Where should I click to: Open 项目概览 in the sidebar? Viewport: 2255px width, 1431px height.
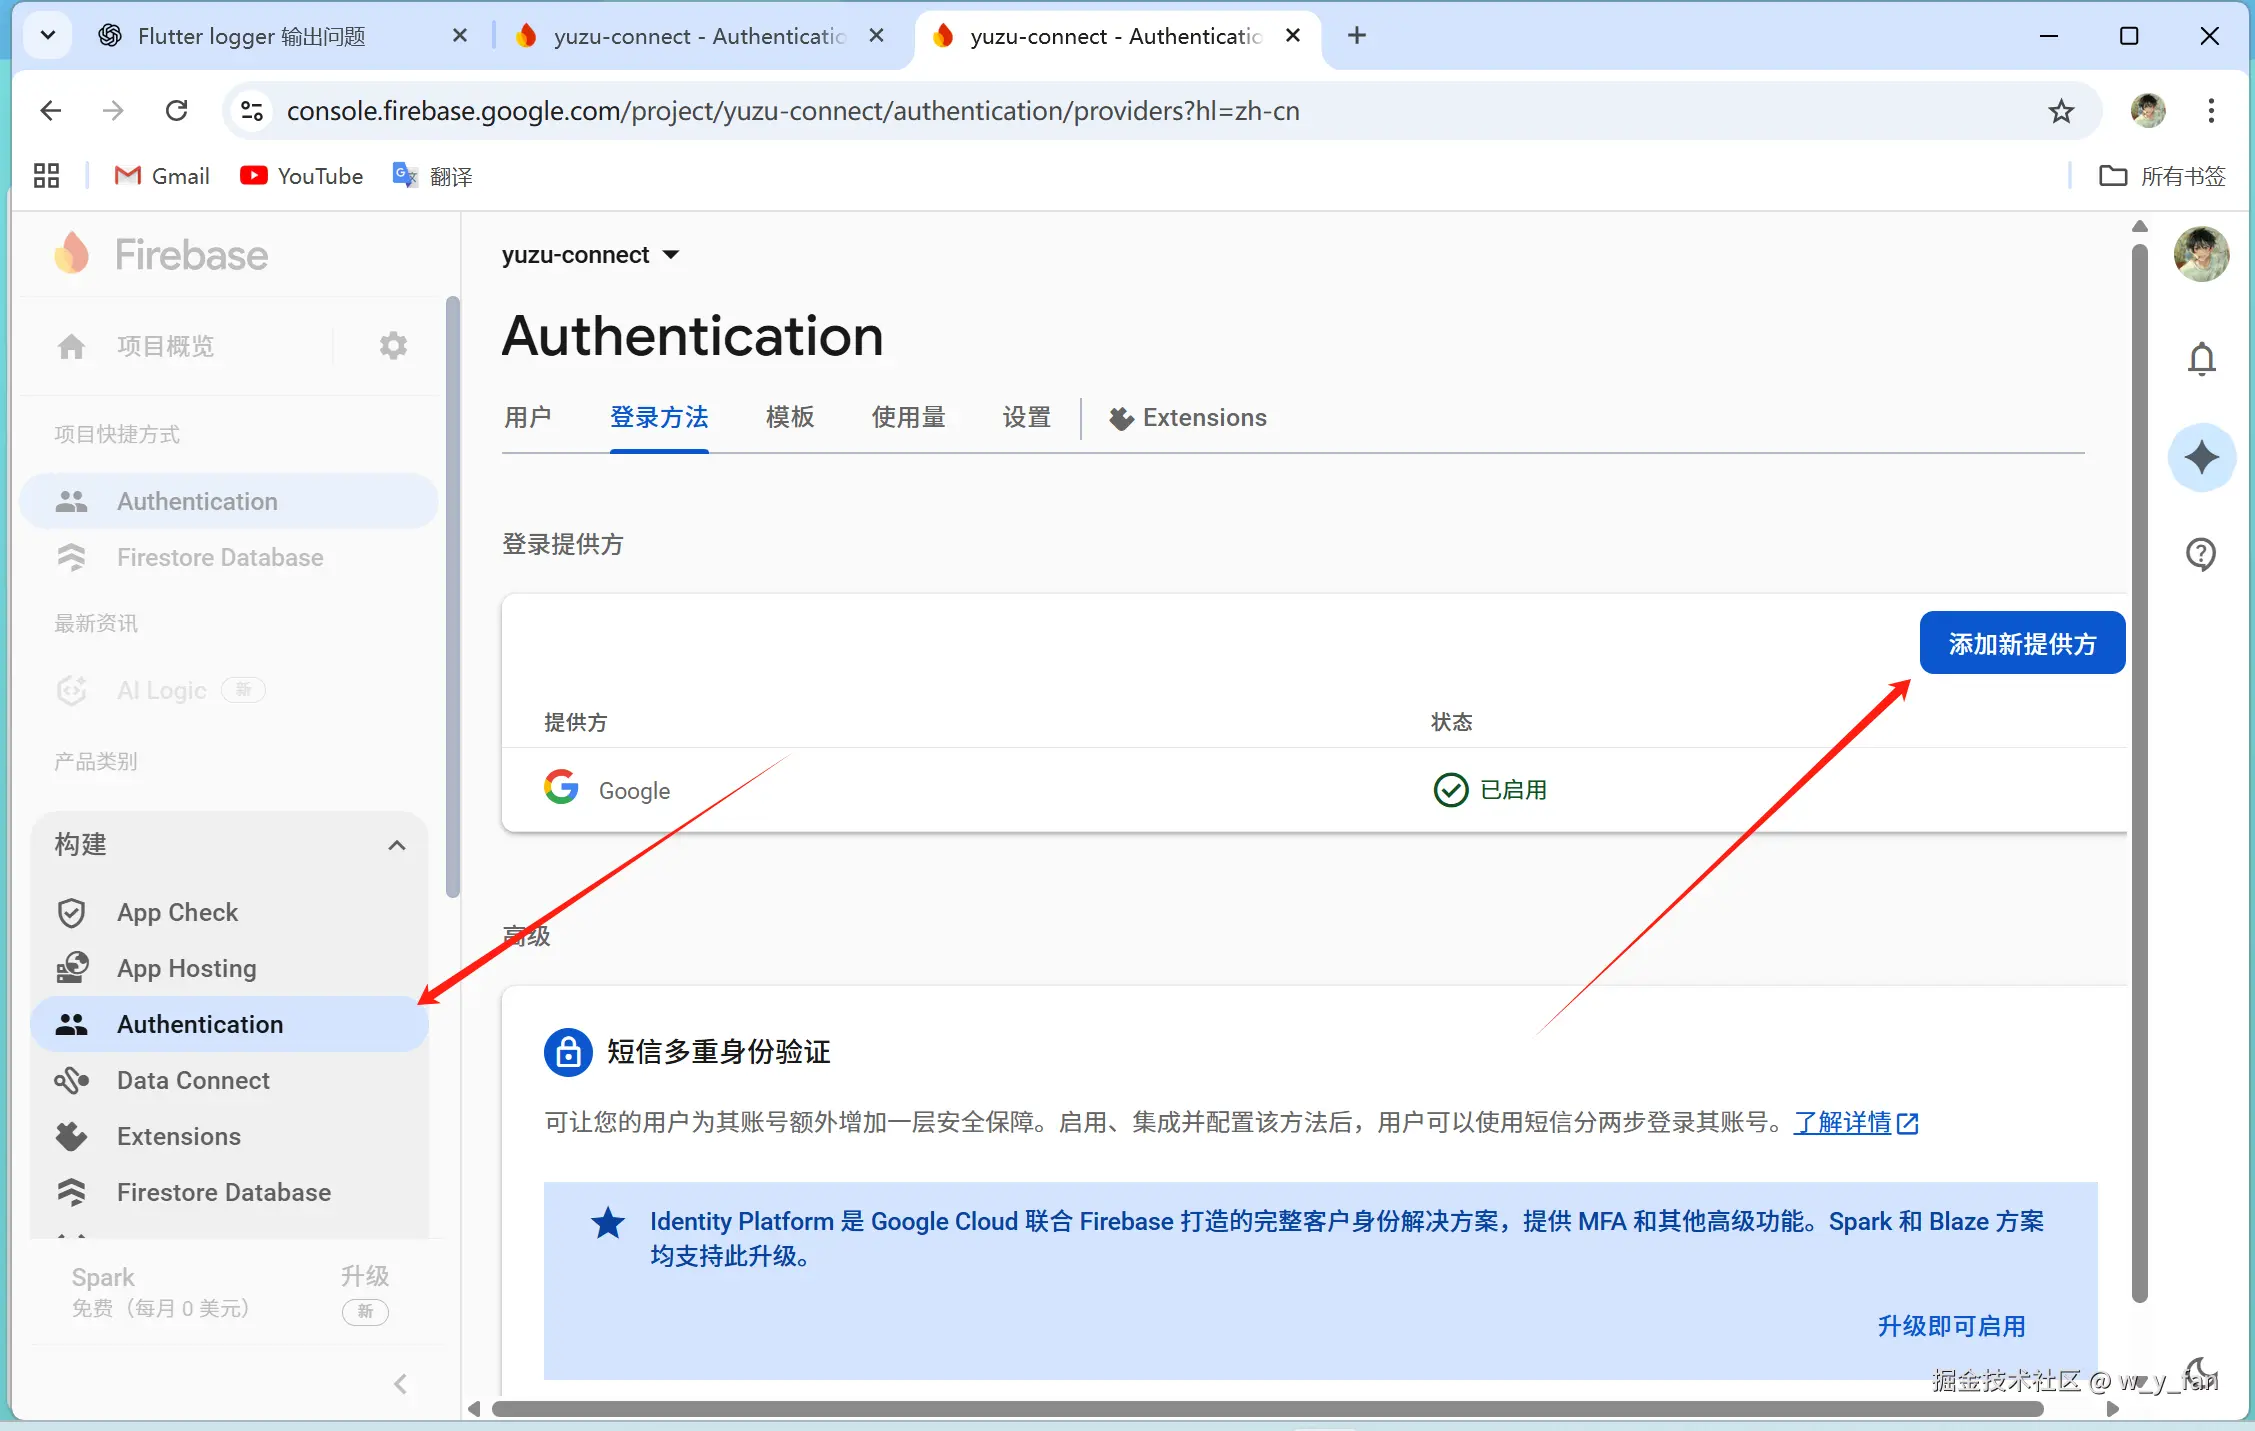[165, 346]
